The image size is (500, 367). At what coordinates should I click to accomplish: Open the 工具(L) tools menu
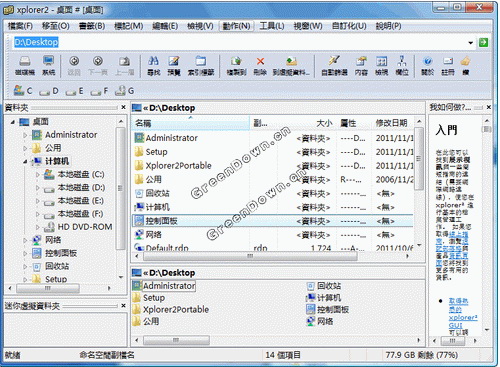[x=272, y=26]
